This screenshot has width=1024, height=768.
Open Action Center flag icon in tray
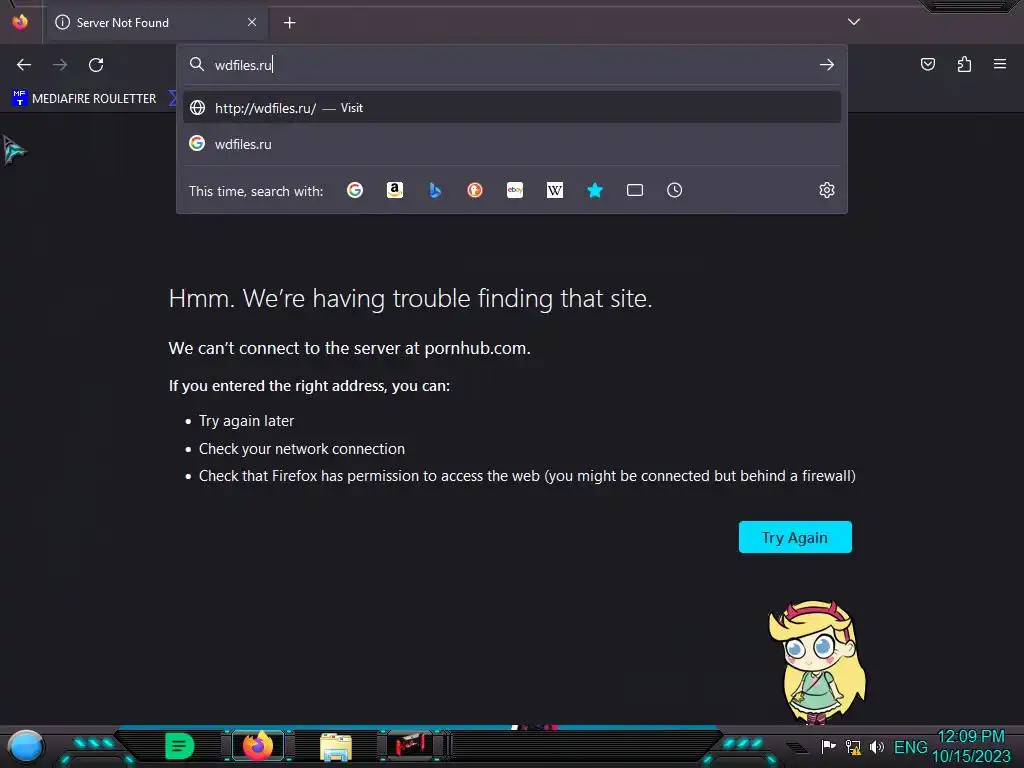point(828,746)
